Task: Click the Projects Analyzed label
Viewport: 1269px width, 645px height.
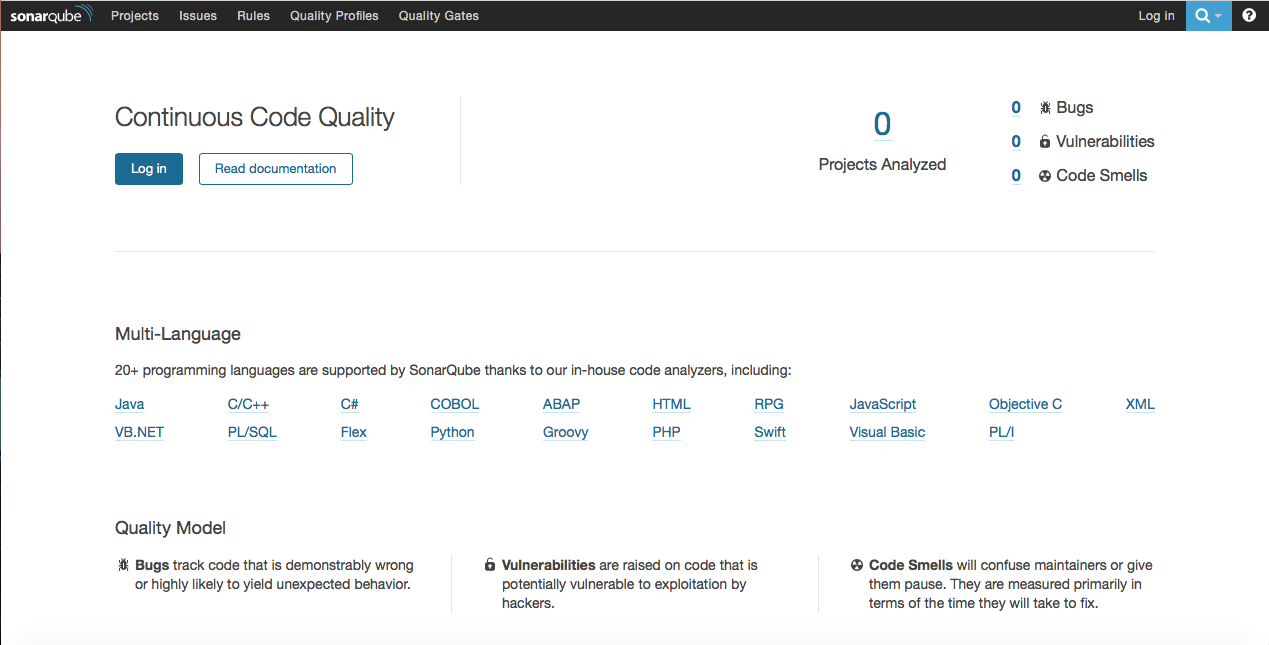Action: [882, 165]
